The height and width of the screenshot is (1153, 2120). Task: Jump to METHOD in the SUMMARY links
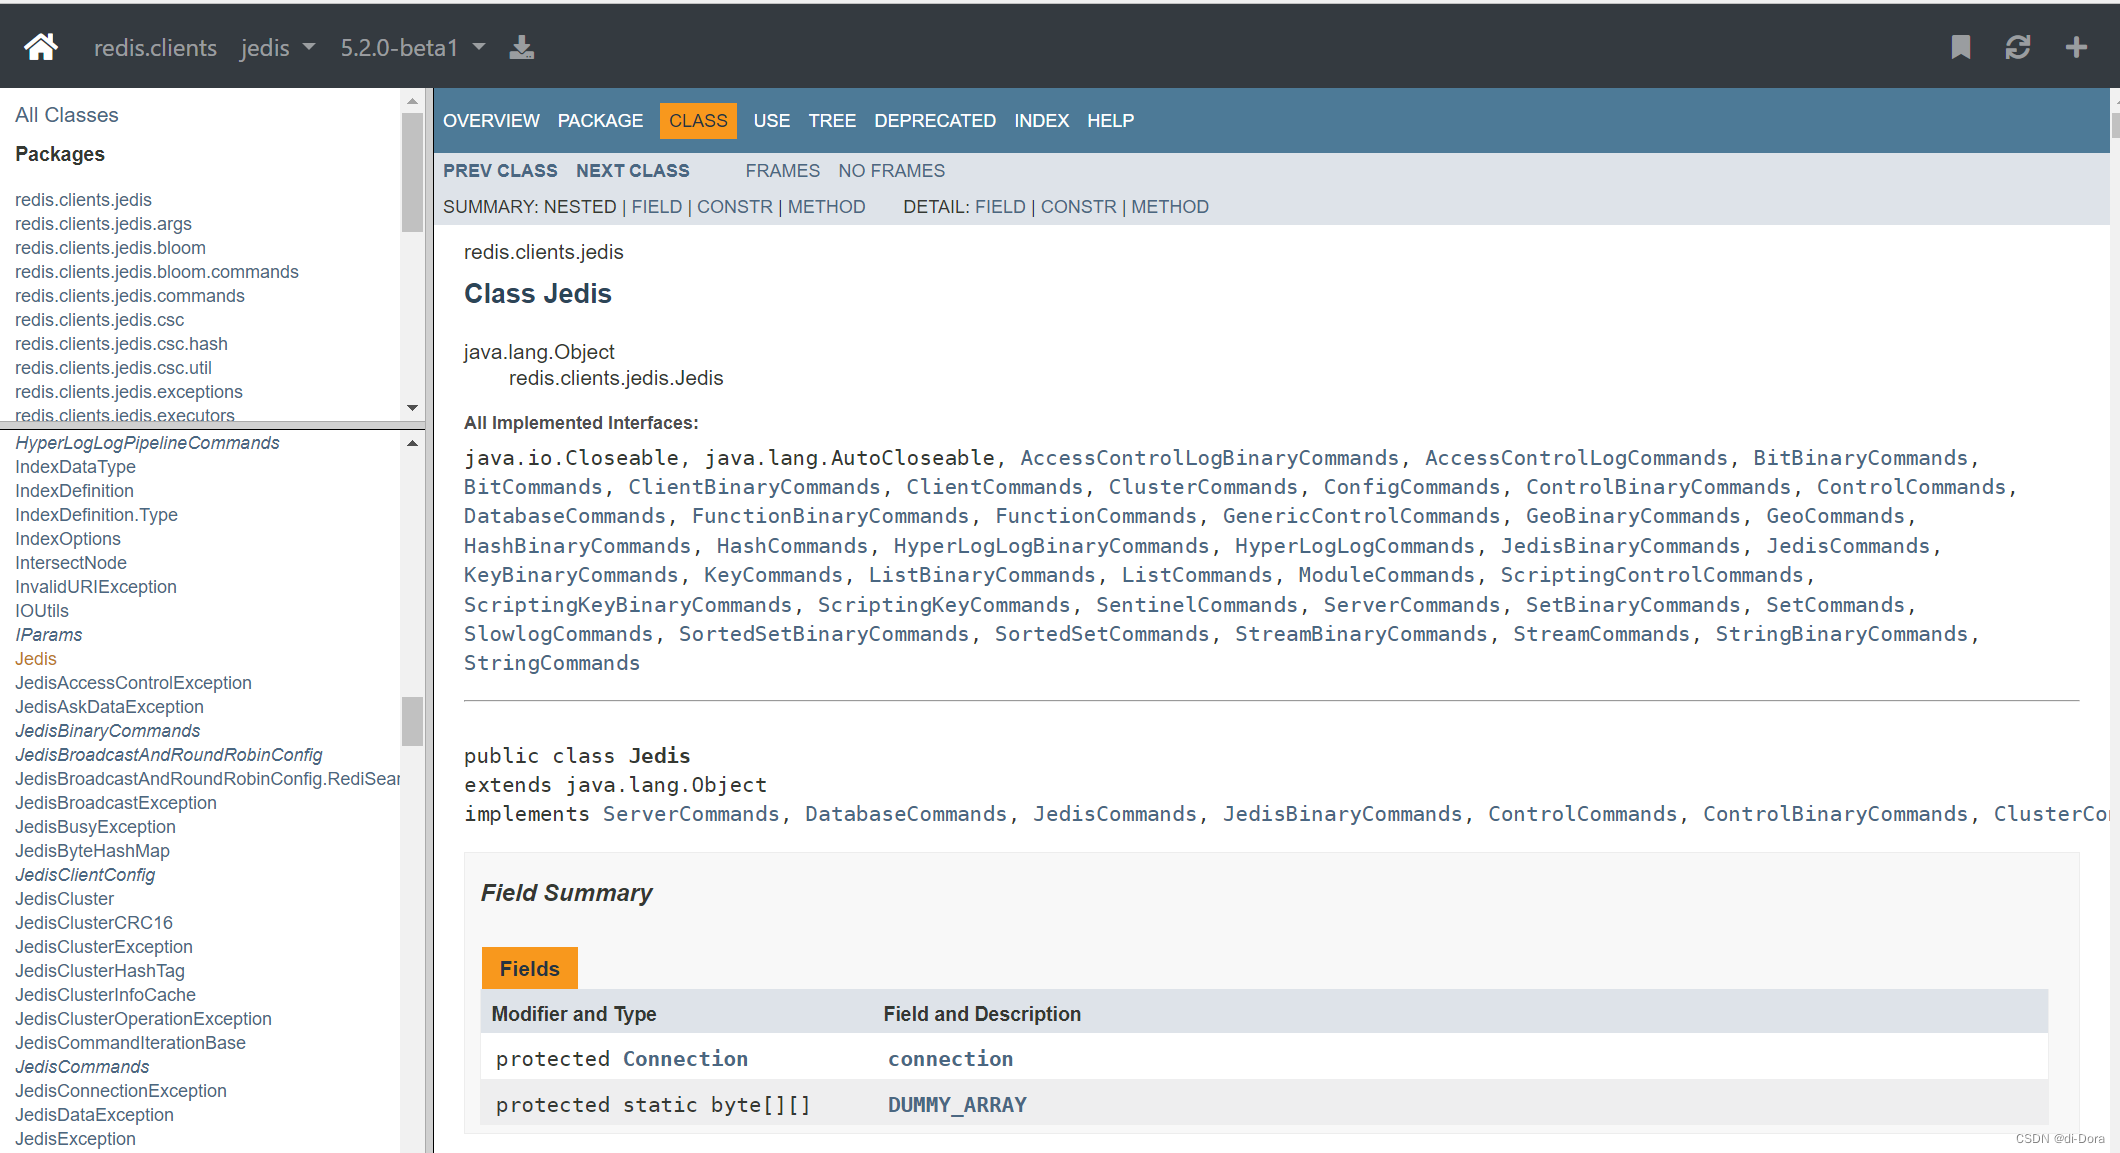[x=827, y=206]
